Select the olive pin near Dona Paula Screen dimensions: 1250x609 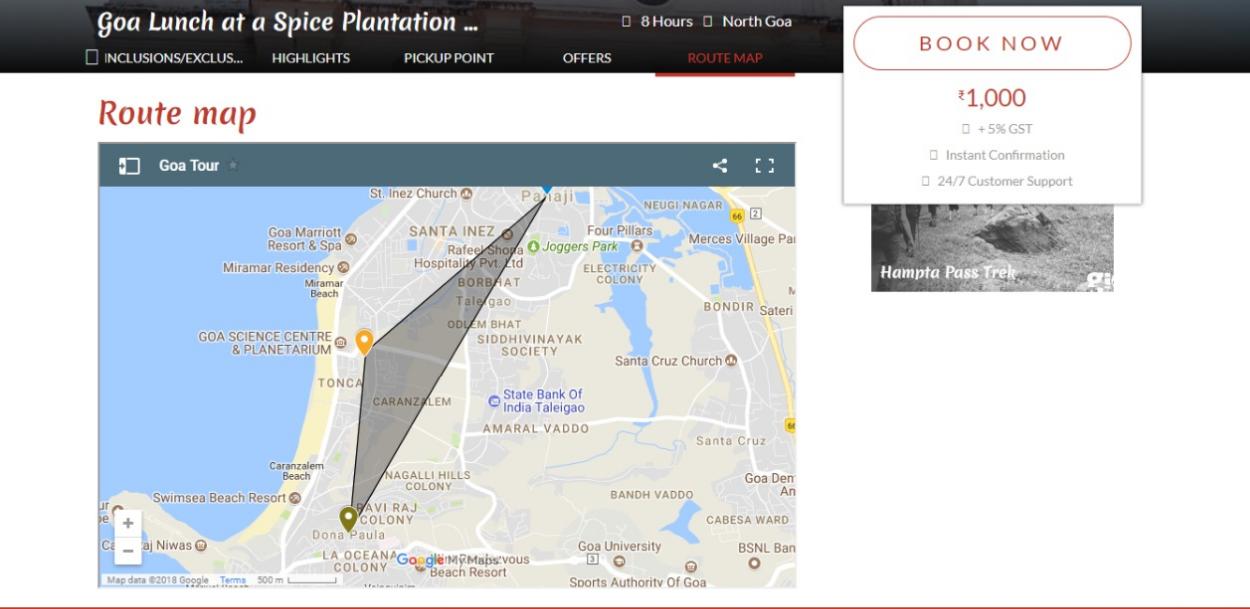pos(348,518)
